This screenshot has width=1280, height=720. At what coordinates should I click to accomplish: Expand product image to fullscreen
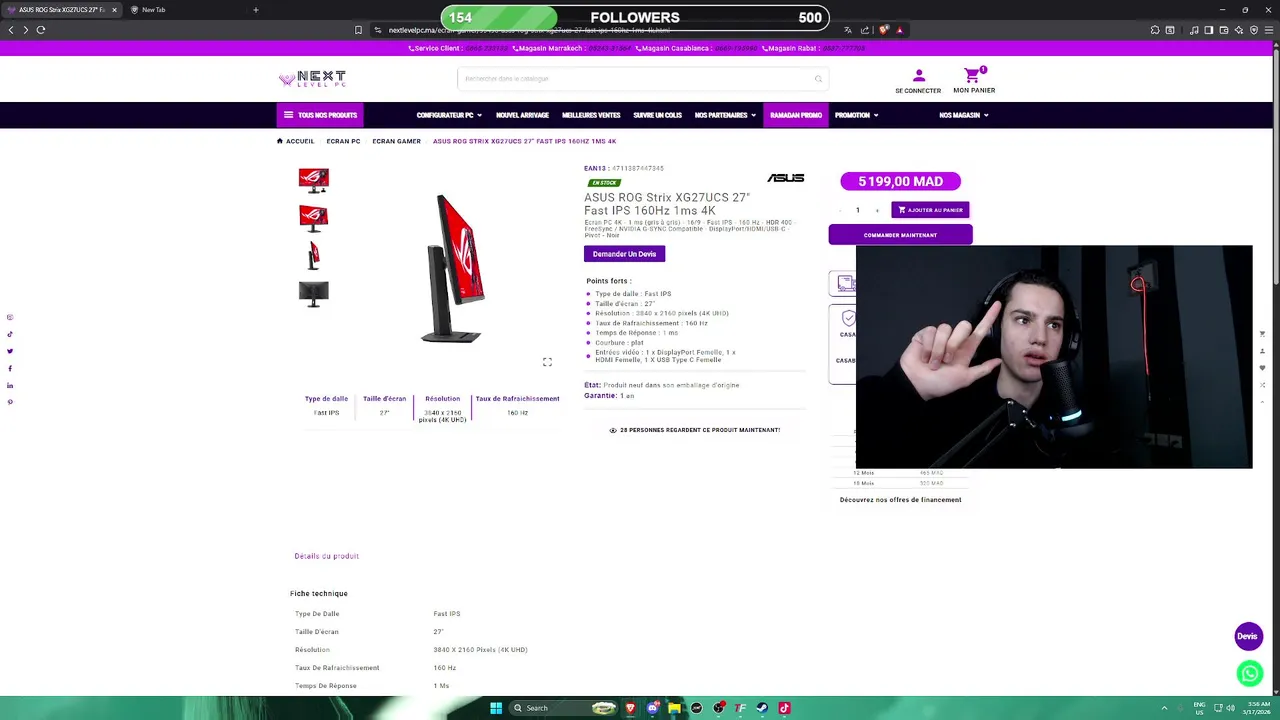pyautogui.click(x=547, y=362)
